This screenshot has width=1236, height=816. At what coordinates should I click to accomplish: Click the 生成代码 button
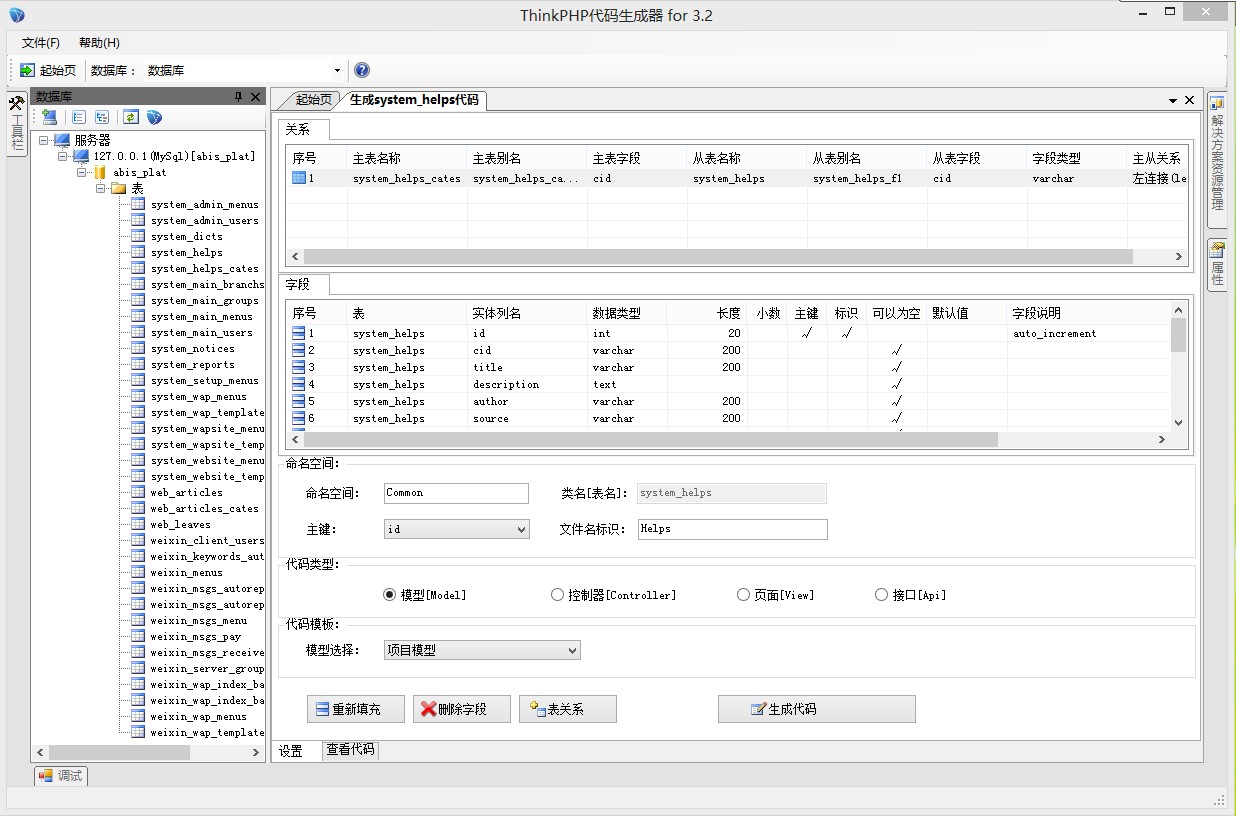tap(816, 709)
